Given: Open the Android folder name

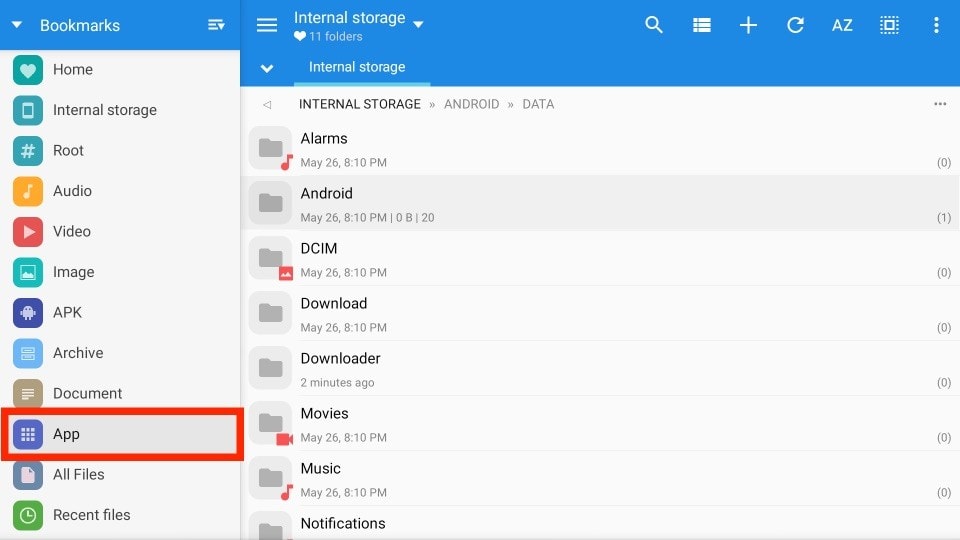Looking at the screenshot, I should pyautogui.click(x=326, y=193).
